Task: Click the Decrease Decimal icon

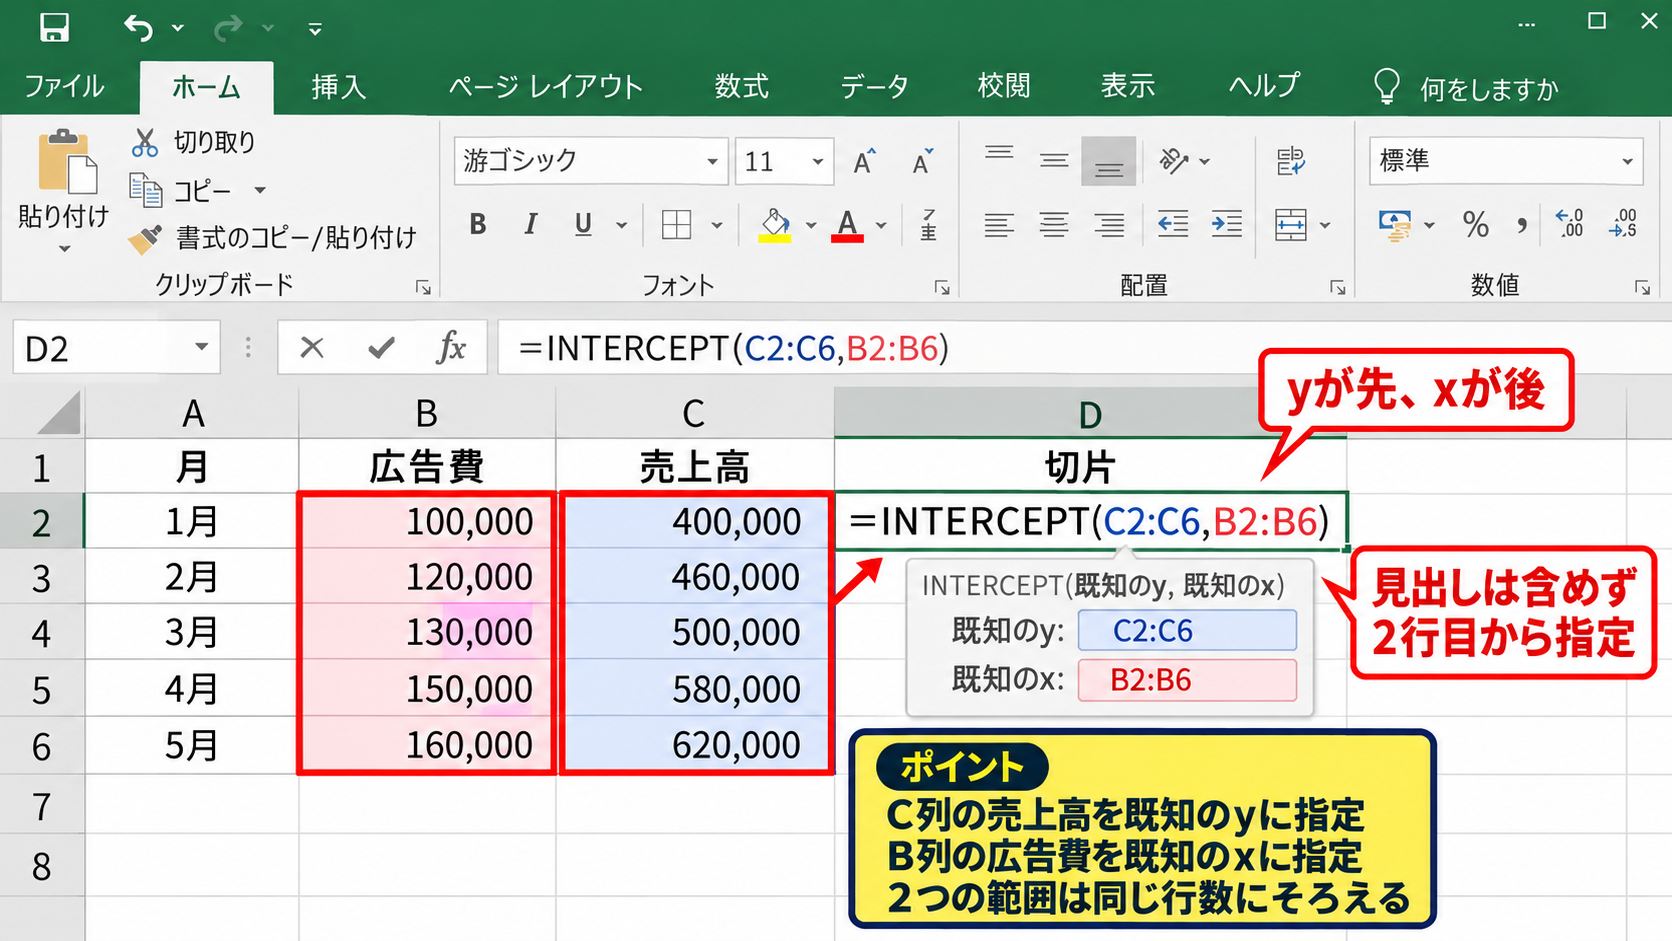Action: 1623,223
